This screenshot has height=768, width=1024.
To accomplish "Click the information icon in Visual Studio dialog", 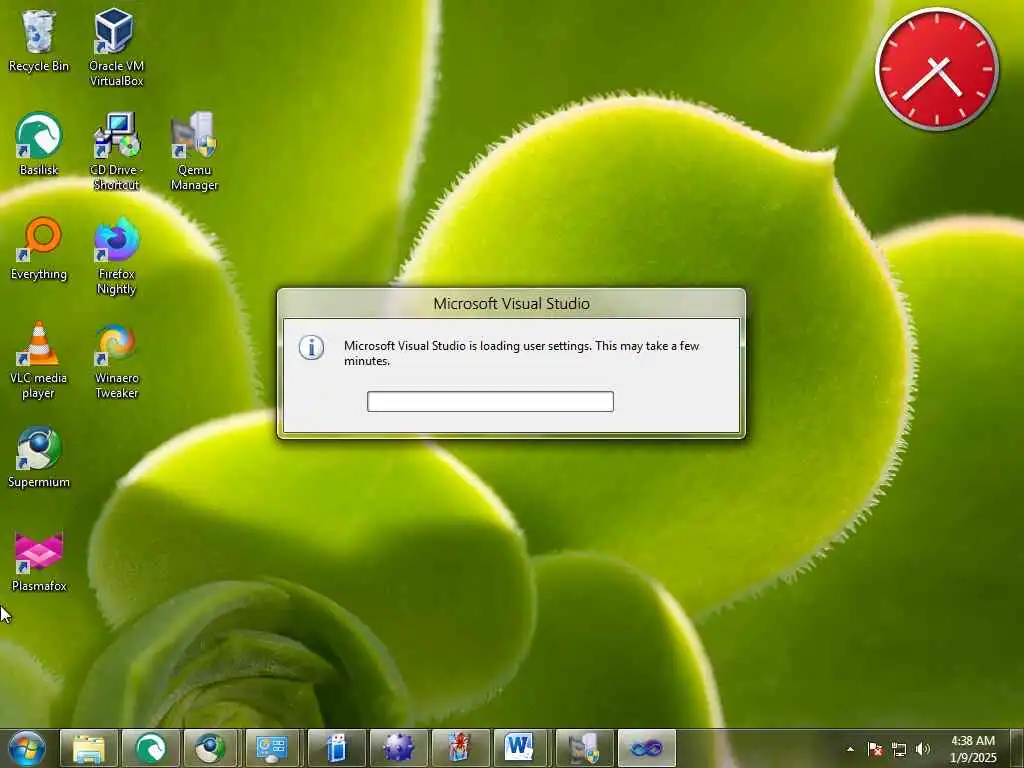I will pyautogui.click(x=312, y=347).
